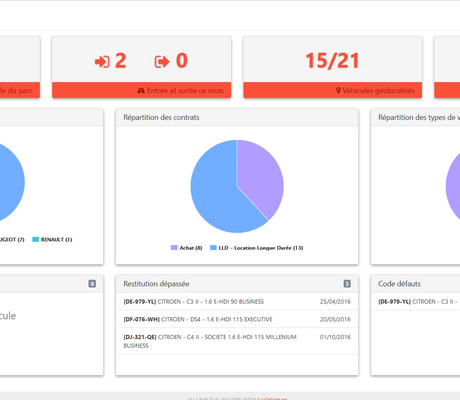Click the exits count 0
The image size is (460, 400).
182,61
